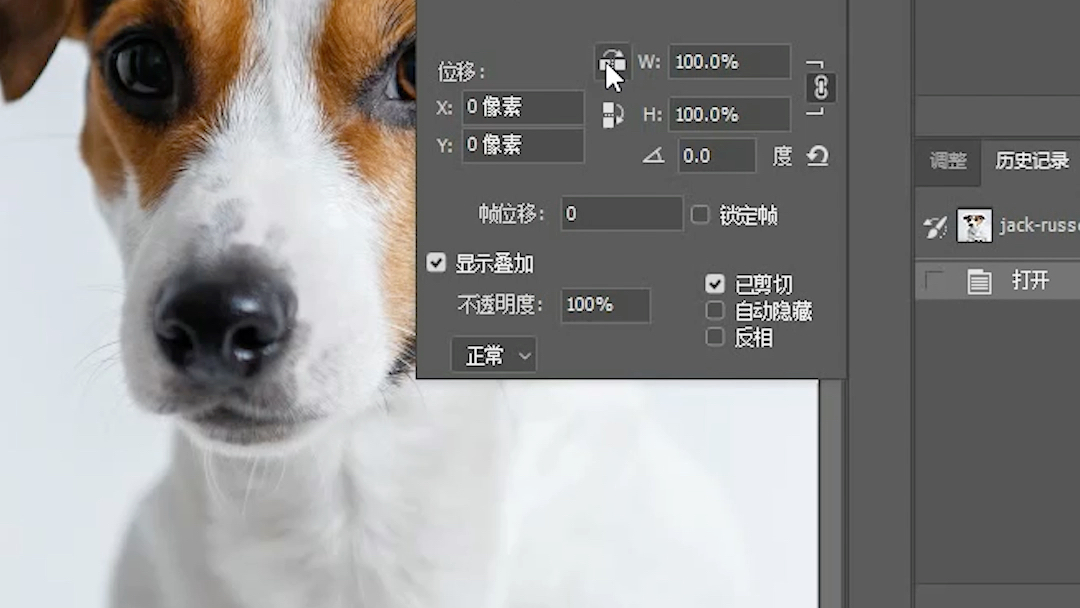This screenshot has height=608, width=1080.
Task: Disable the 已剪切 checkbox
Action: (x=715, y=283)
